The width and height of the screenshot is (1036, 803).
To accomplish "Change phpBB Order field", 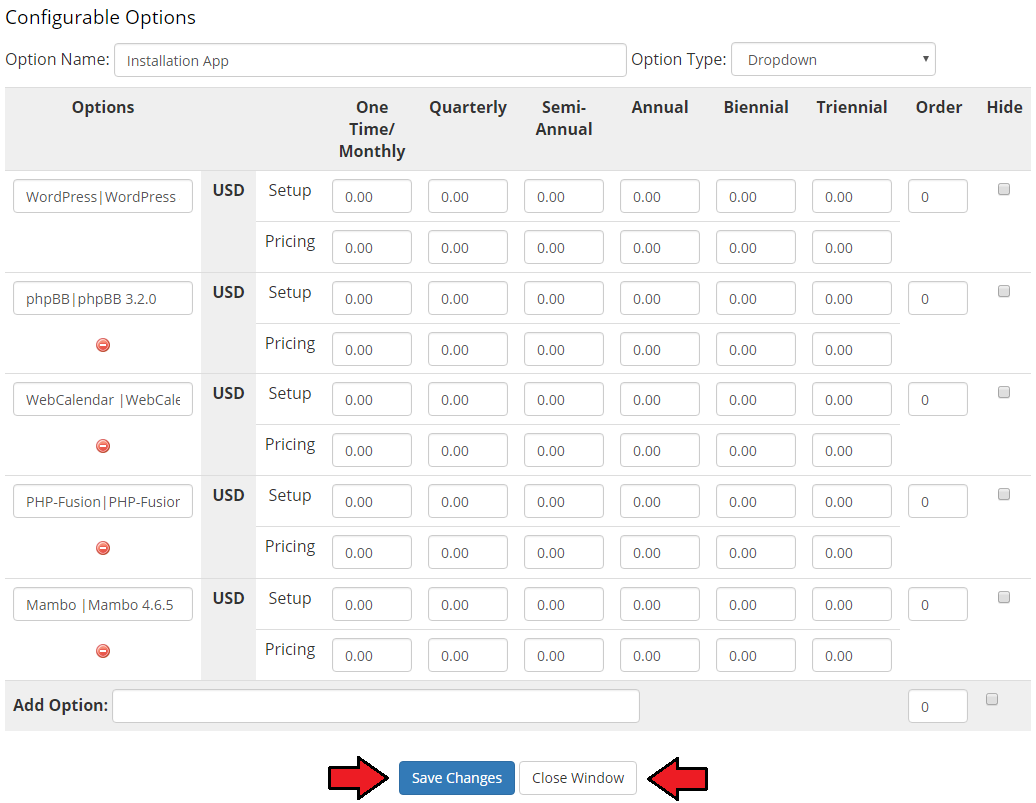I will point(938,298).
